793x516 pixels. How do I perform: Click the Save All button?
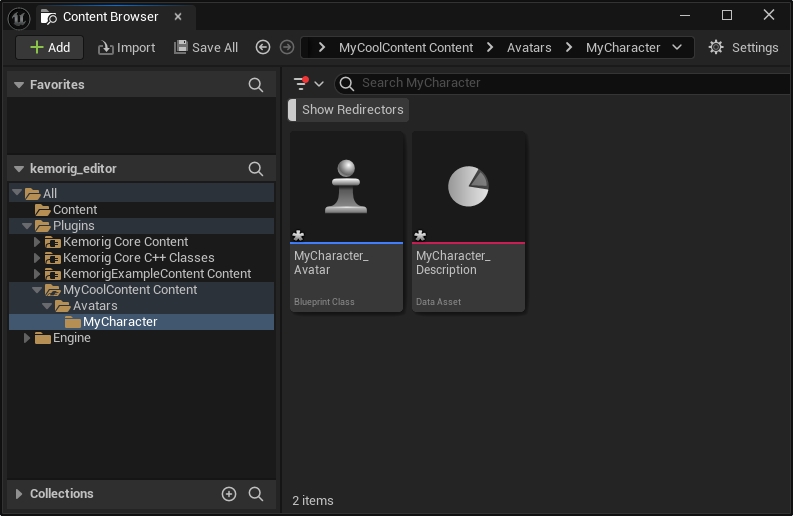[x=206, y=47]
